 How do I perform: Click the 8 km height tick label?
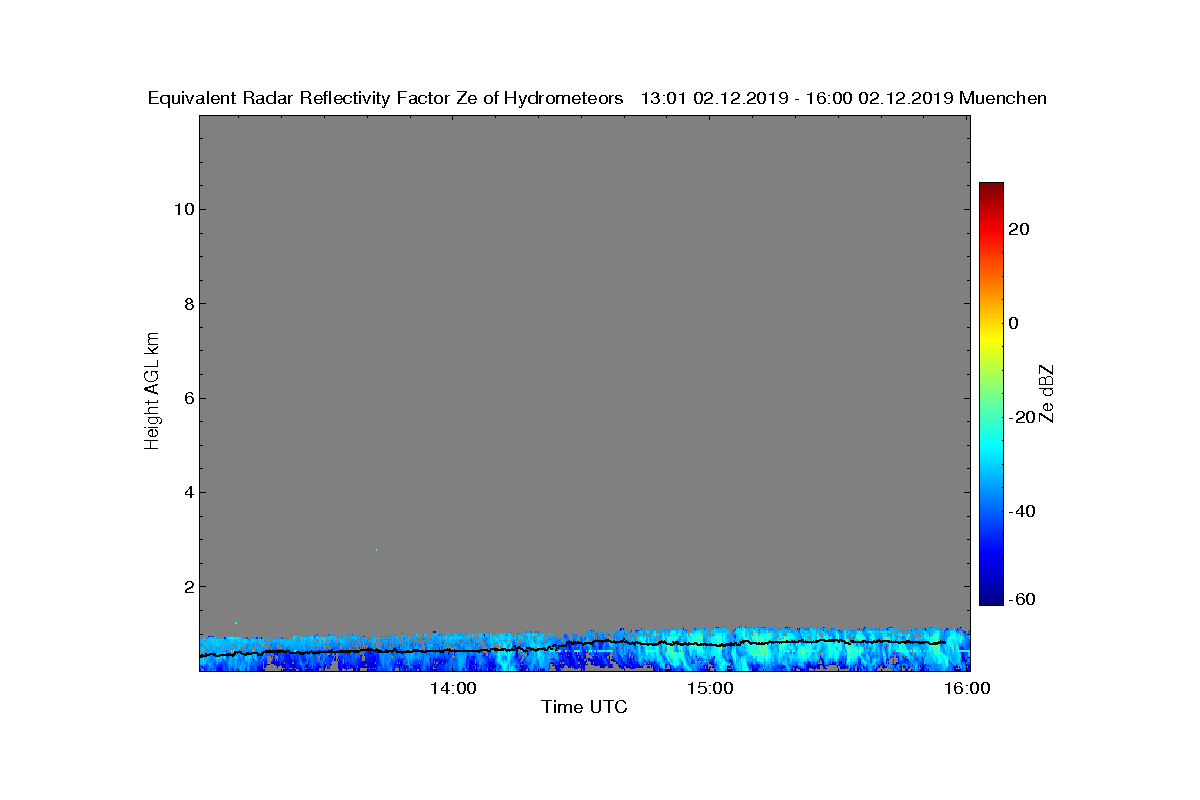pyautogui.click(x=188, y=304)
